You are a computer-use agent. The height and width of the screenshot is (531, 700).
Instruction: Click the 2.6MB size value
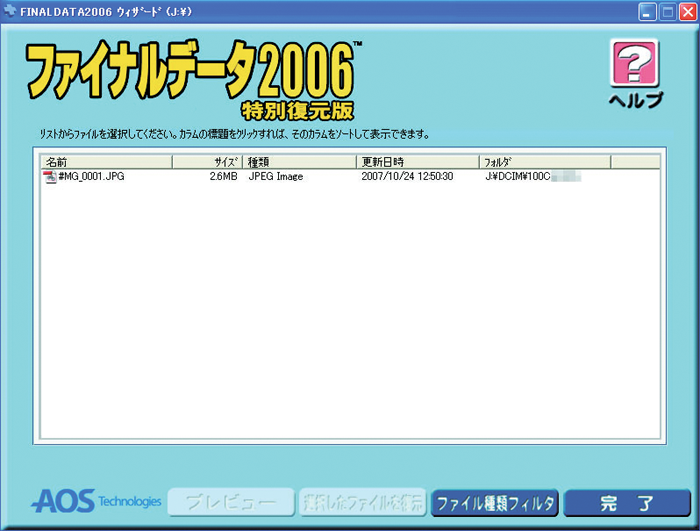(x=223, y=176)
